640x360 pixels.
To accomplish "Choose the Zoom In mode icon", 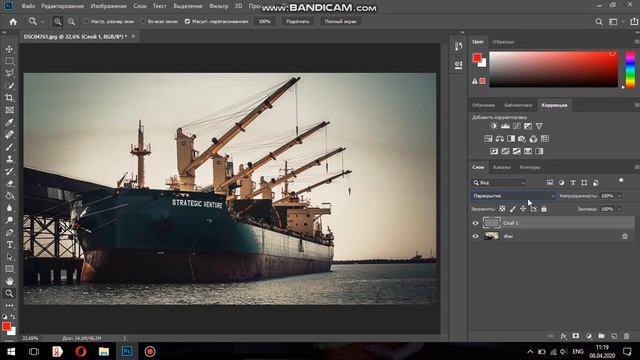I will tap(58, 22).
